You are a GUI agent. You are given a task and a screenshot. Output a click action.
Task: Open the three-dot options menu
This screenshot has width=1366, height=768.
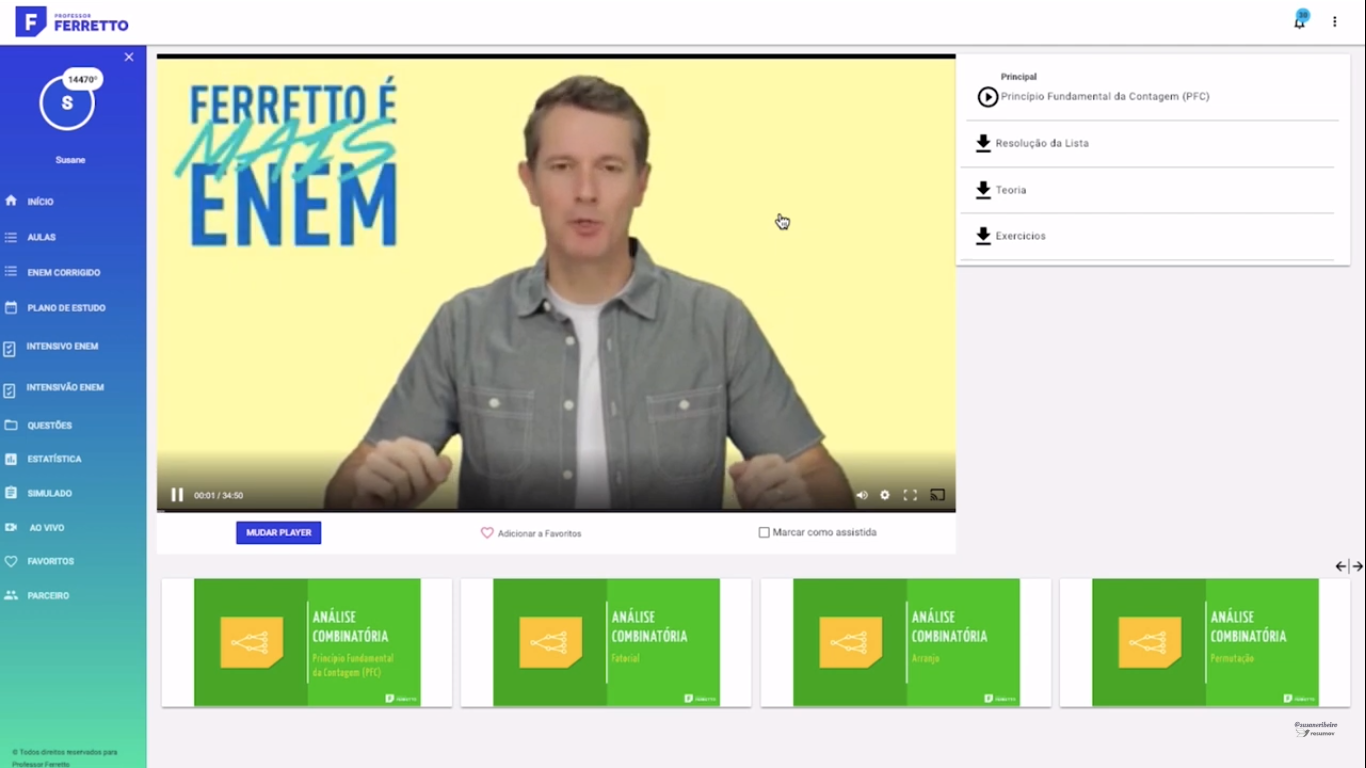point(1334,22)
